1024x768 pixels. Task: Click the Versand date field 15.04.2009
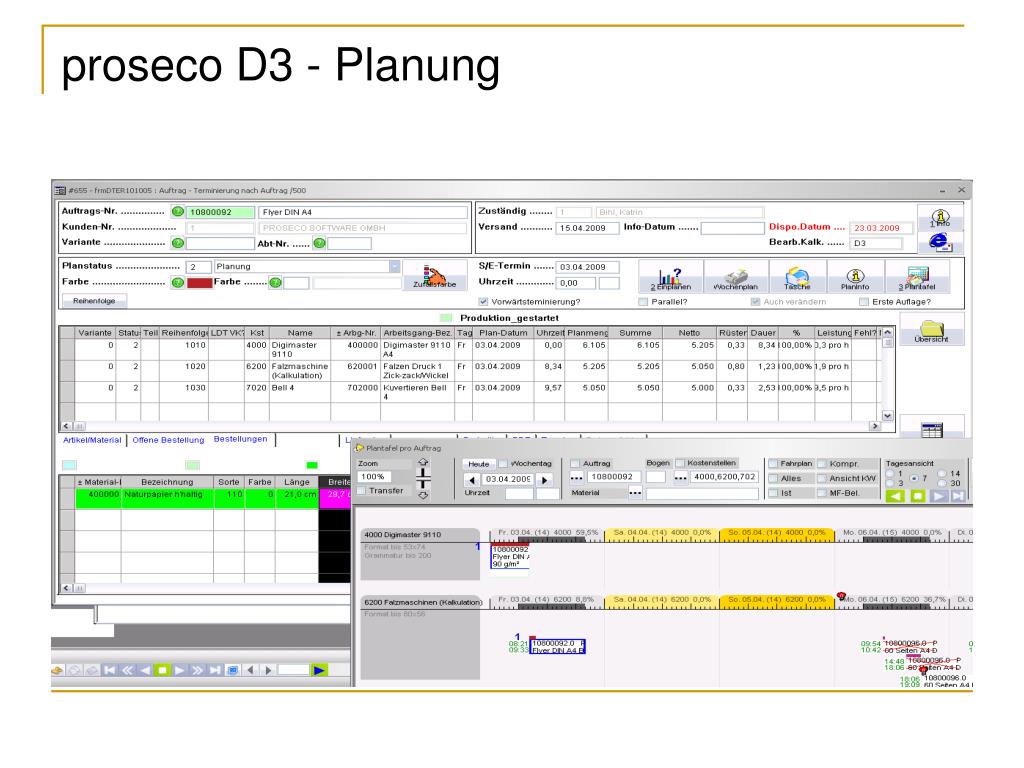pyautogui.click(x=587, y=228)
